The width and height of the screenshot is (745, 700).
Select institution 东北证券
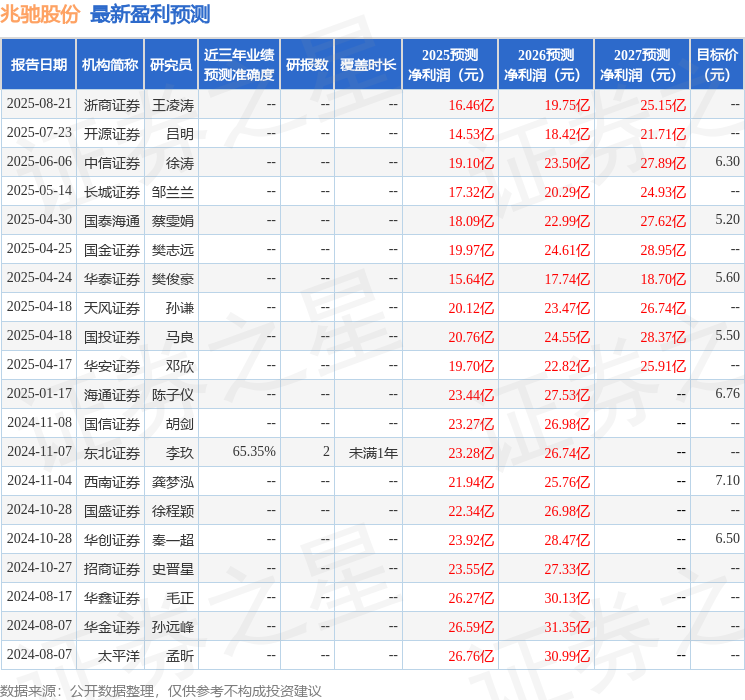112,453
